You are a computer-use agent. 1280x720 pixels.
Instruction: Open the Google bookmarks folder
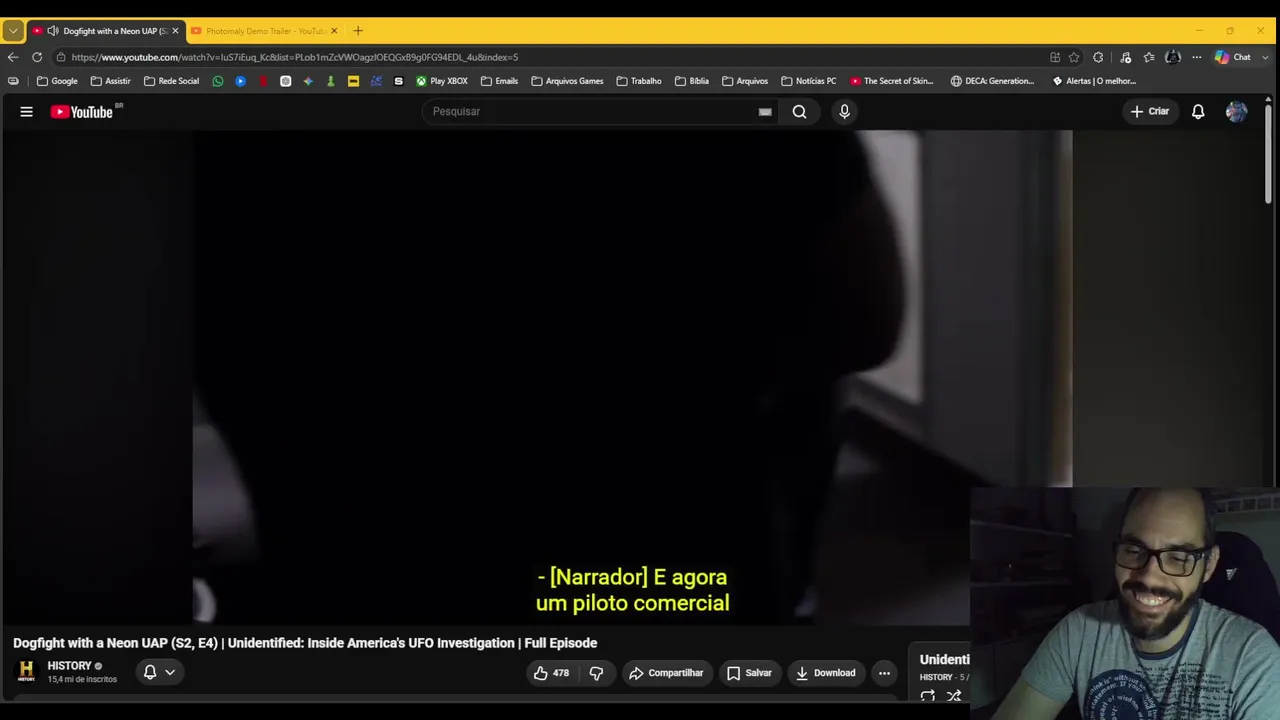tap(57, 81)
